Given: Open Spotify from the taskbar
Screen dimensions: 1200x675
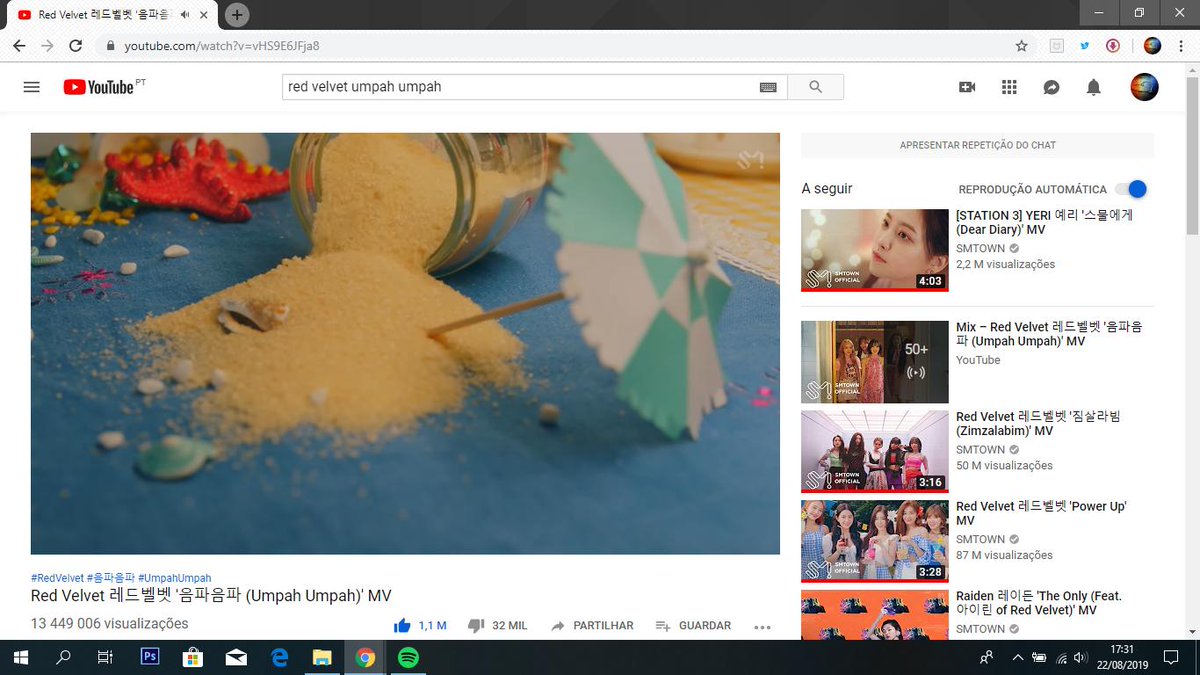Looking at the screenshot, I should coord(408,657).
